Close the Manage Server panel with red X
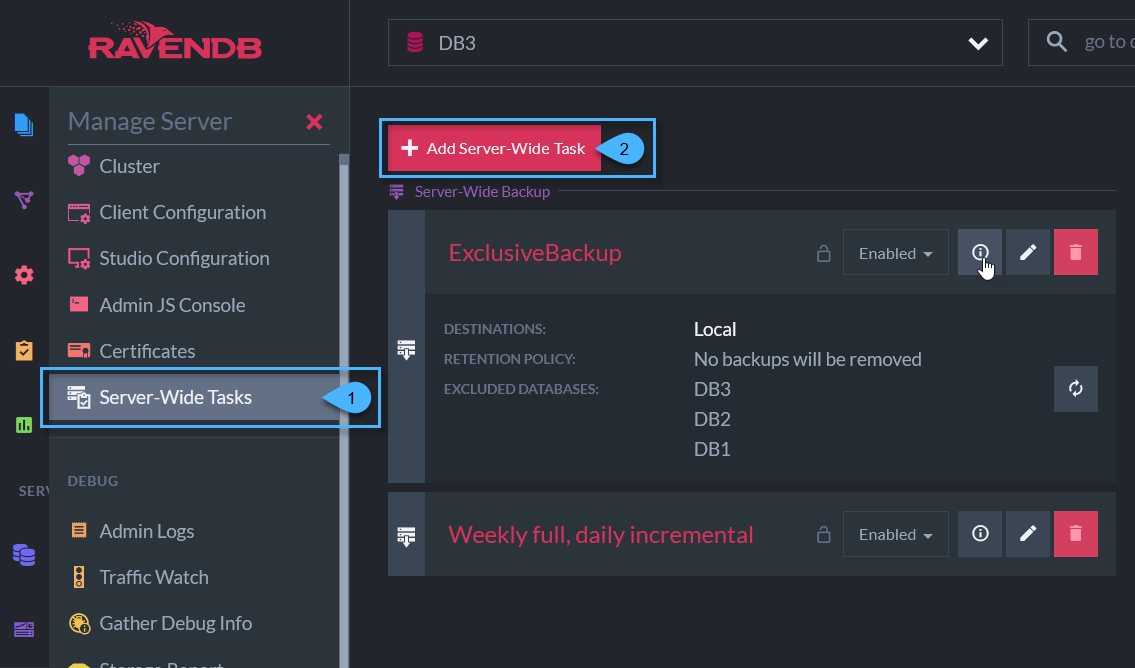Image resolution: width=1135 pixels, height=668 pixels. pyautogui.click(x=314, y=122)
